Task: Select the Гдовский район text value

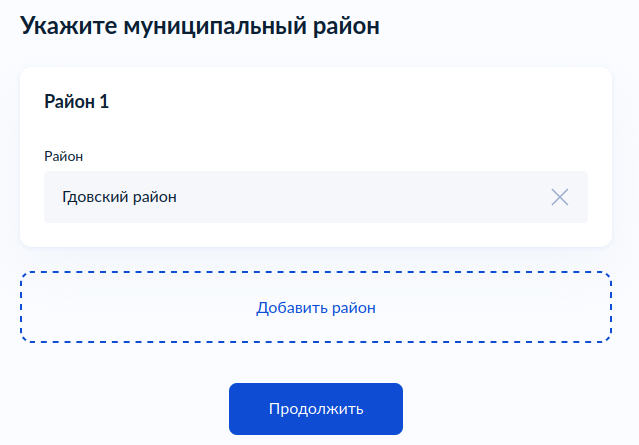Action: [x=119, y=197]
